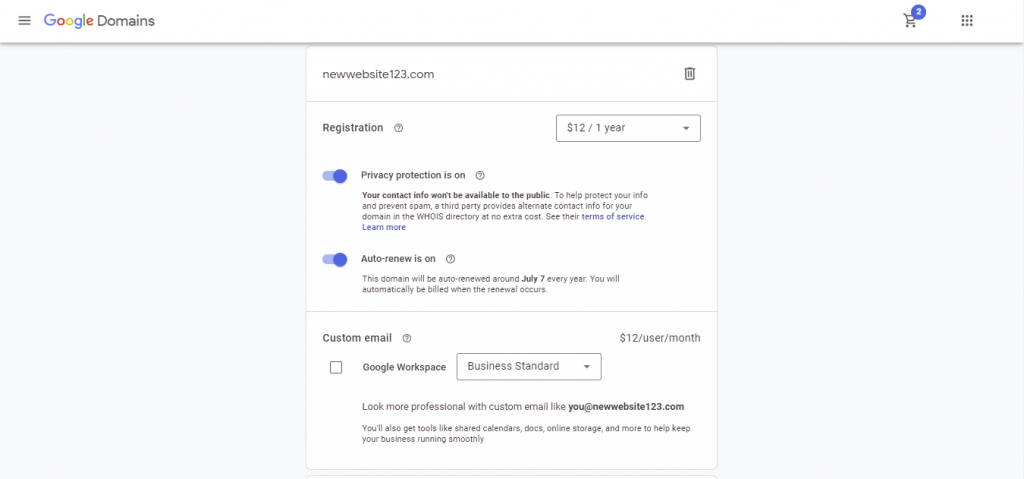Click the Learn more link
1024x479 pixels.
click(x=384, y=227)
